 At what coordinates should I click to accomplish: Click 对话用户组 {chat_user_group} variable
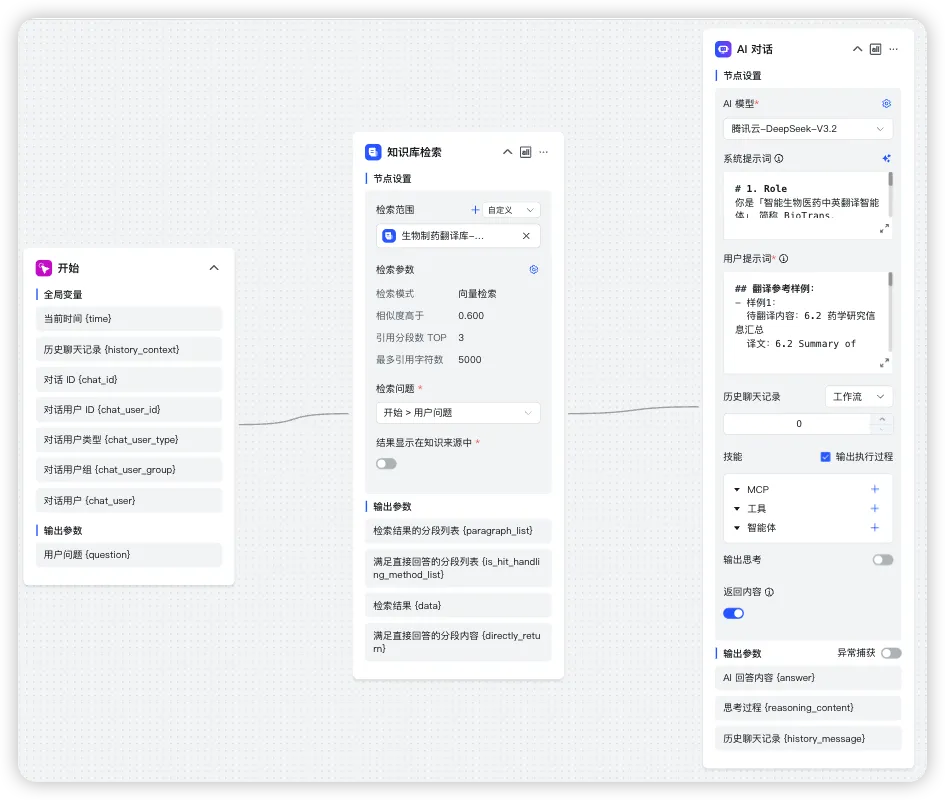tap(129, 470)
